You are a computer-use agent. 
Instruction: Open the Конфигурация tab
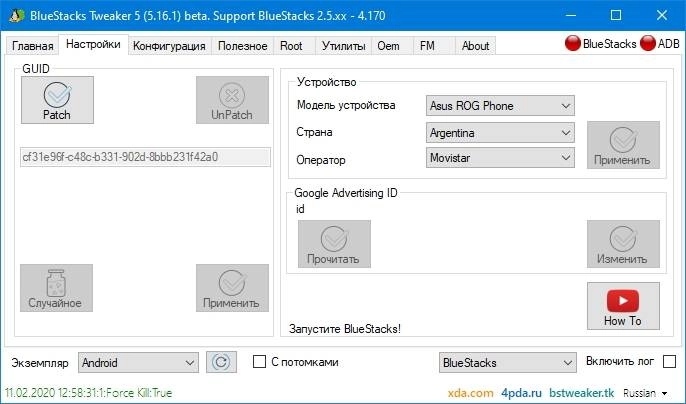(169, 46)
